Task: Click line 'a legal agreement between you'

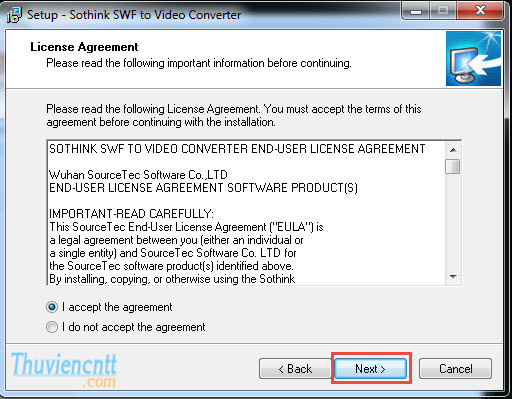Action: pyautogui.click(x=176, y=240)
